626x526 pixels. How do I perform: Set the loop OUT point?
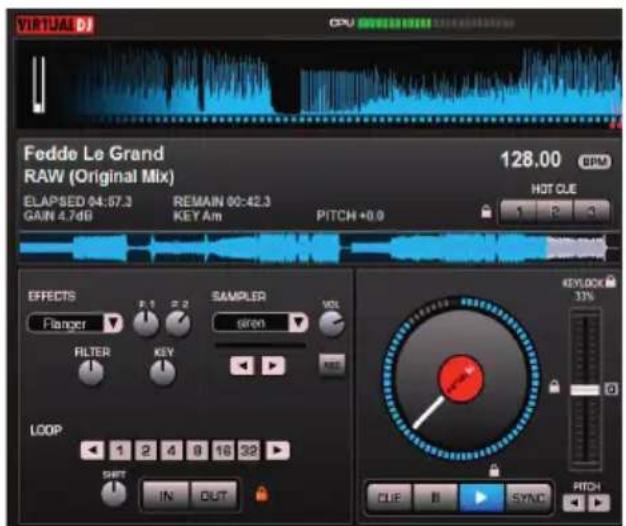tap(214, 496)
